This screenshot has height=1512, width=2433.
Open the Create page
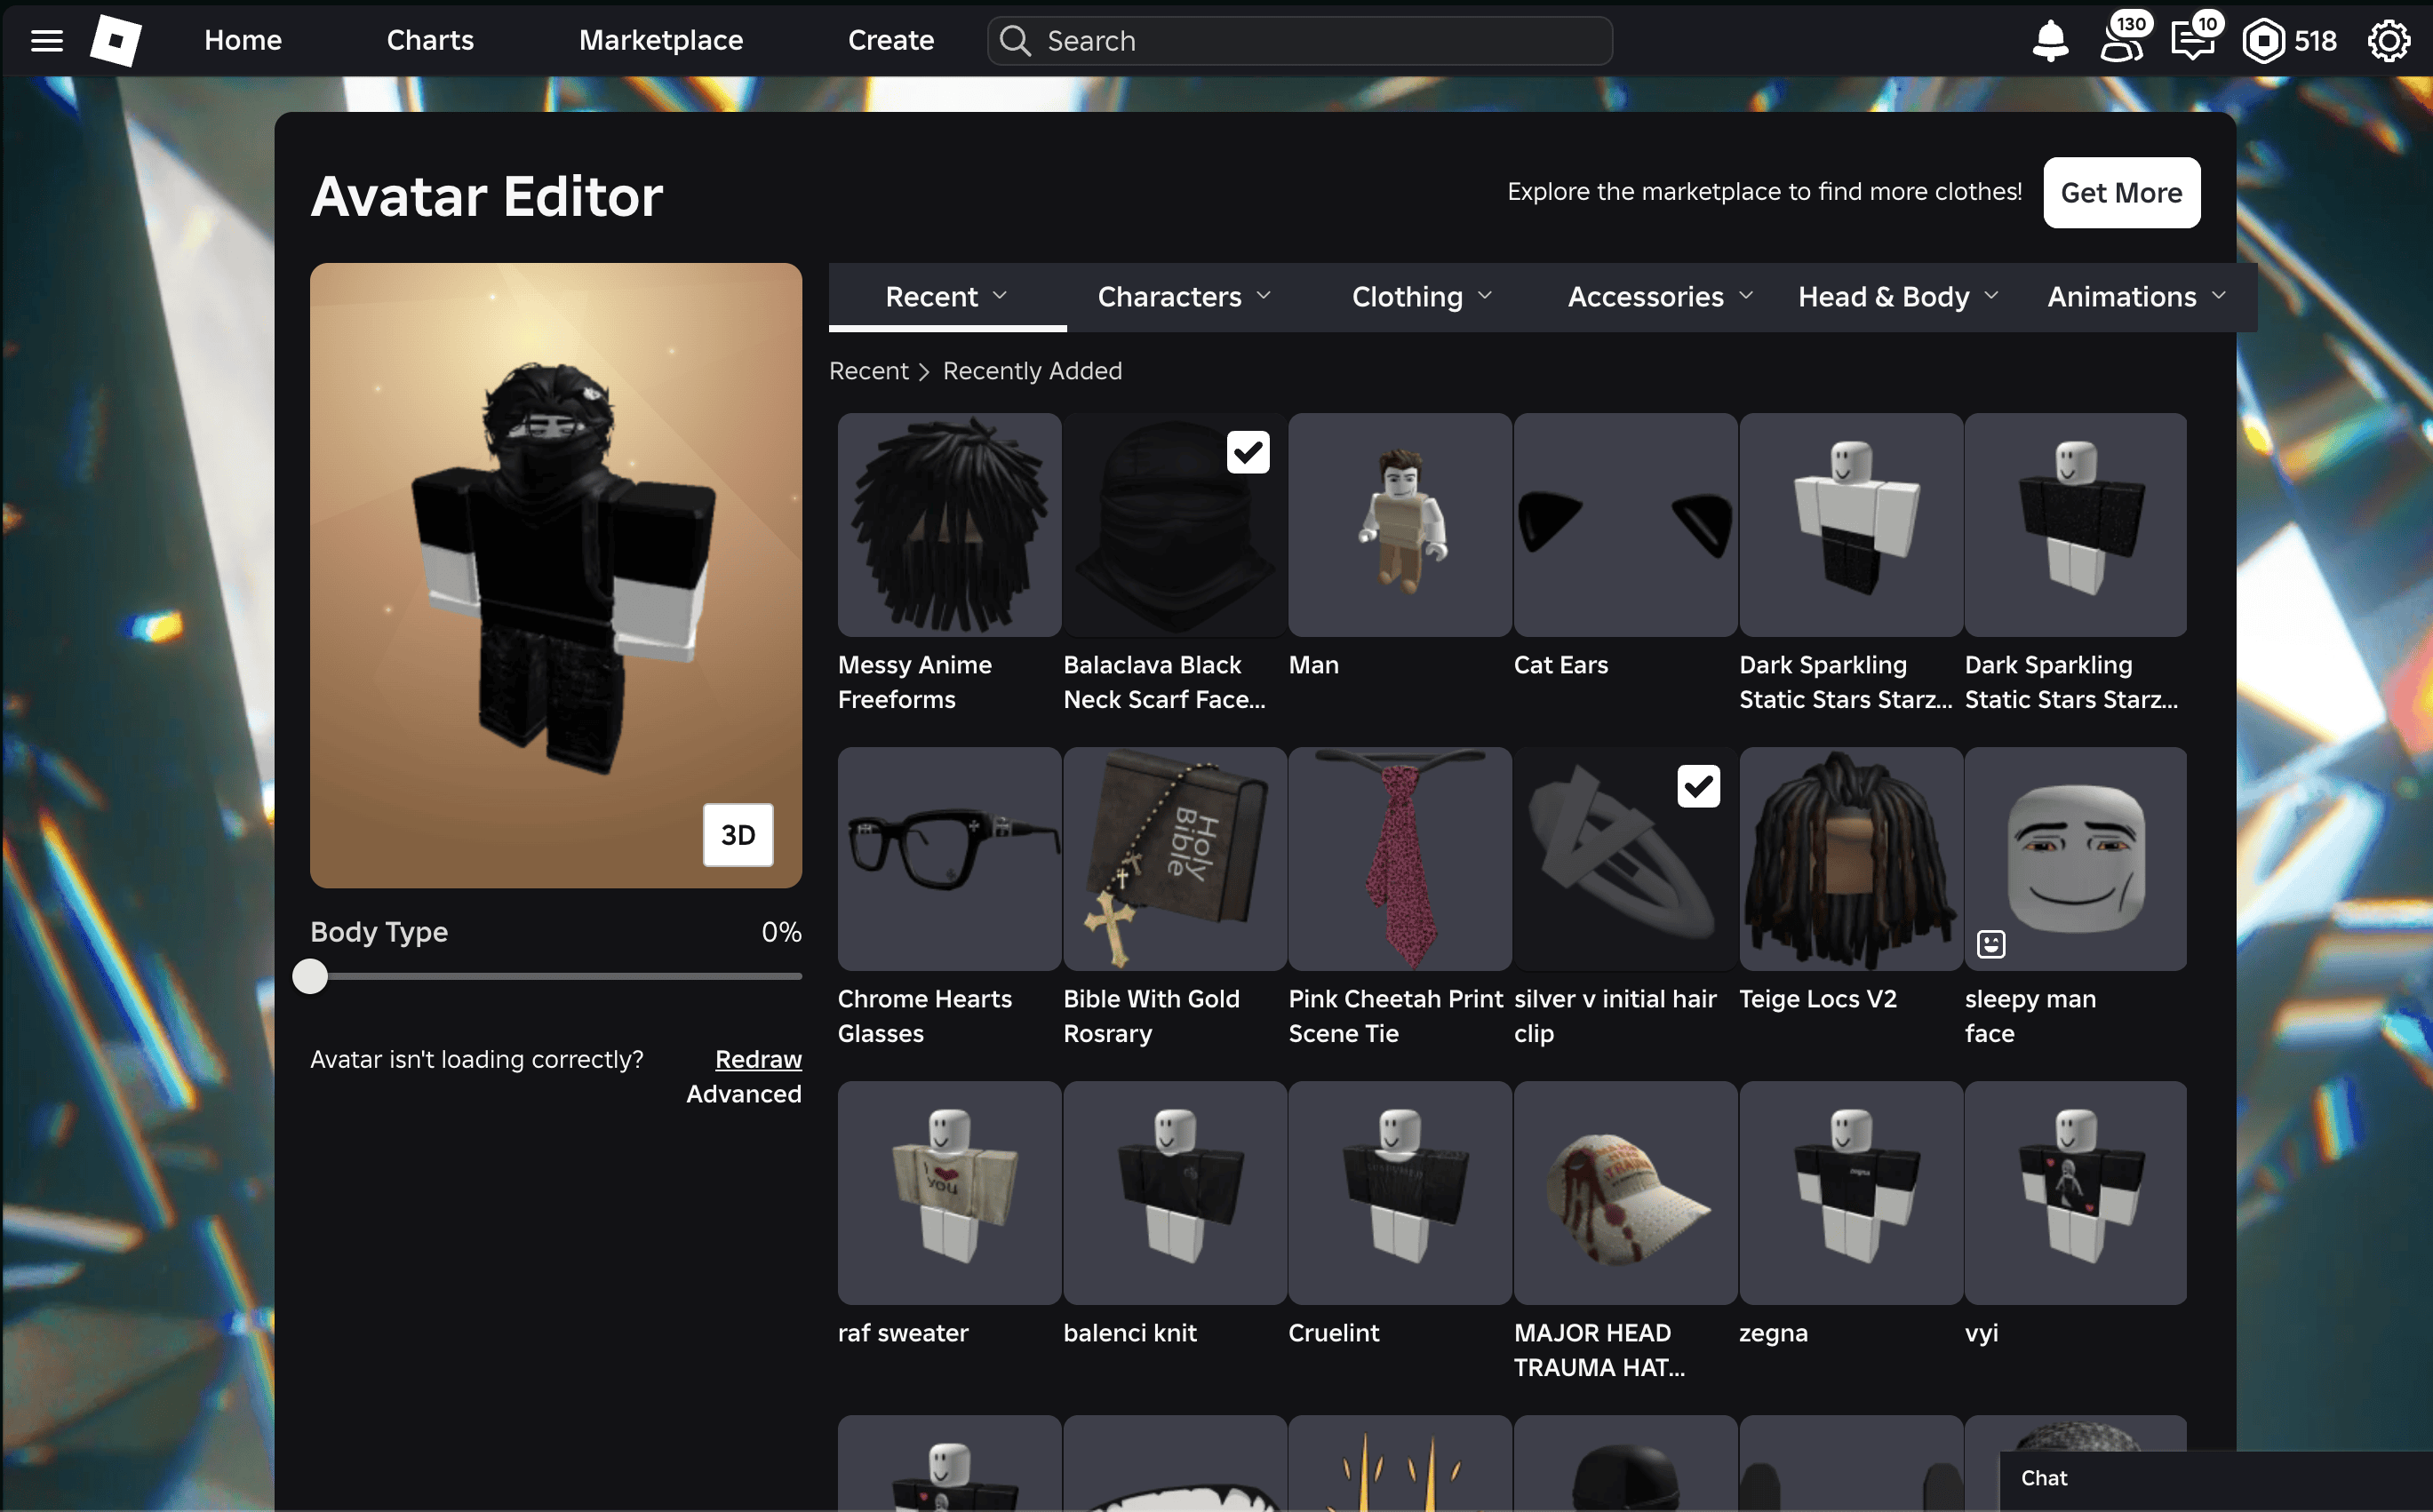point(891,40)
